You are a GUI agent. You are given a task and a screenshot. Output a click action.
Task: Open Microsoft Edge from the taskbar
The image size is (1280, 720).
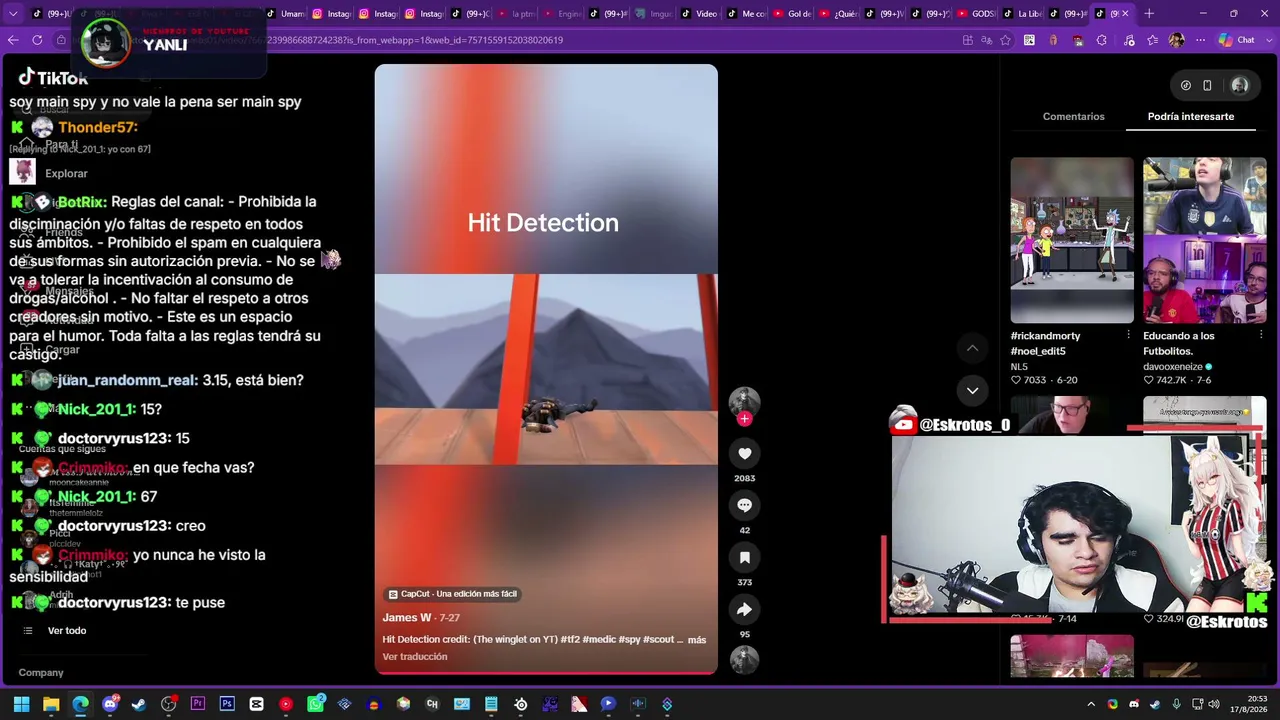(x=80, y=704)
